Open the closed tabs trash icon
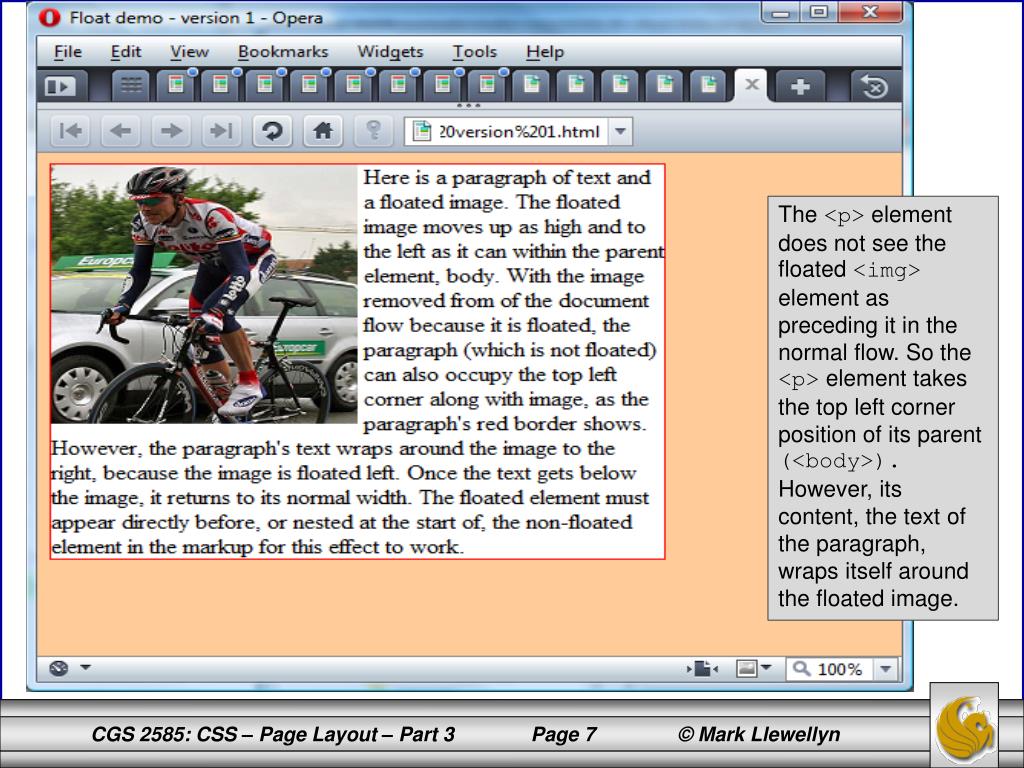 pyautogui.click(x=874, y=86)
